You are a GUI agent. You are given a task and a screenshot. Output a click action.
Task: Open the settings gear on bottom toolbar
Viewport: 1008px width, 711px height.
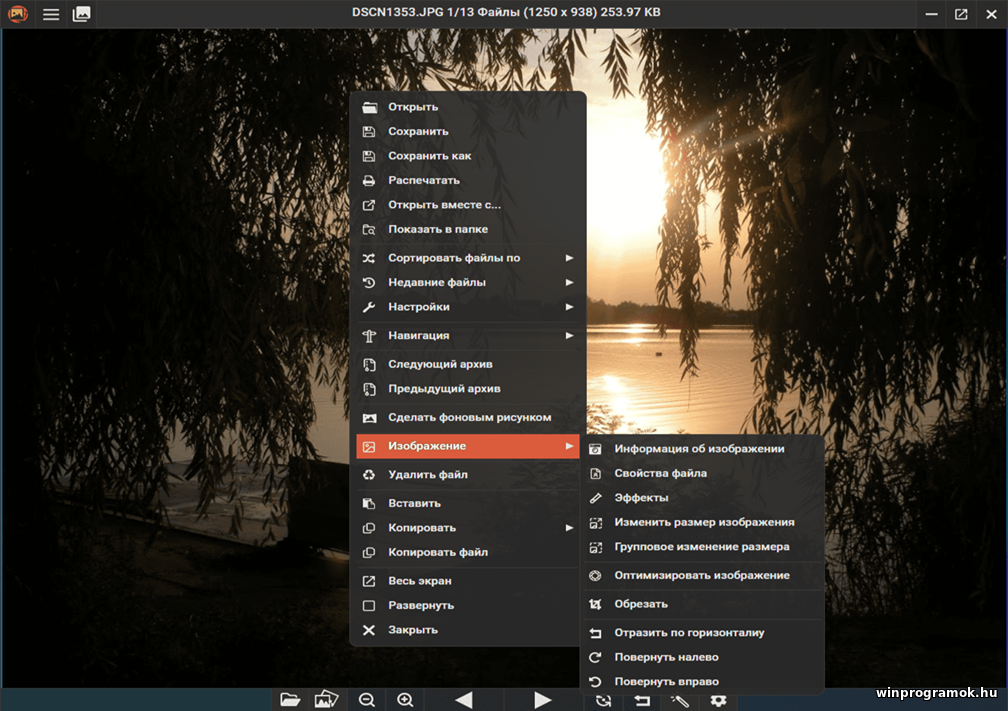716,700
